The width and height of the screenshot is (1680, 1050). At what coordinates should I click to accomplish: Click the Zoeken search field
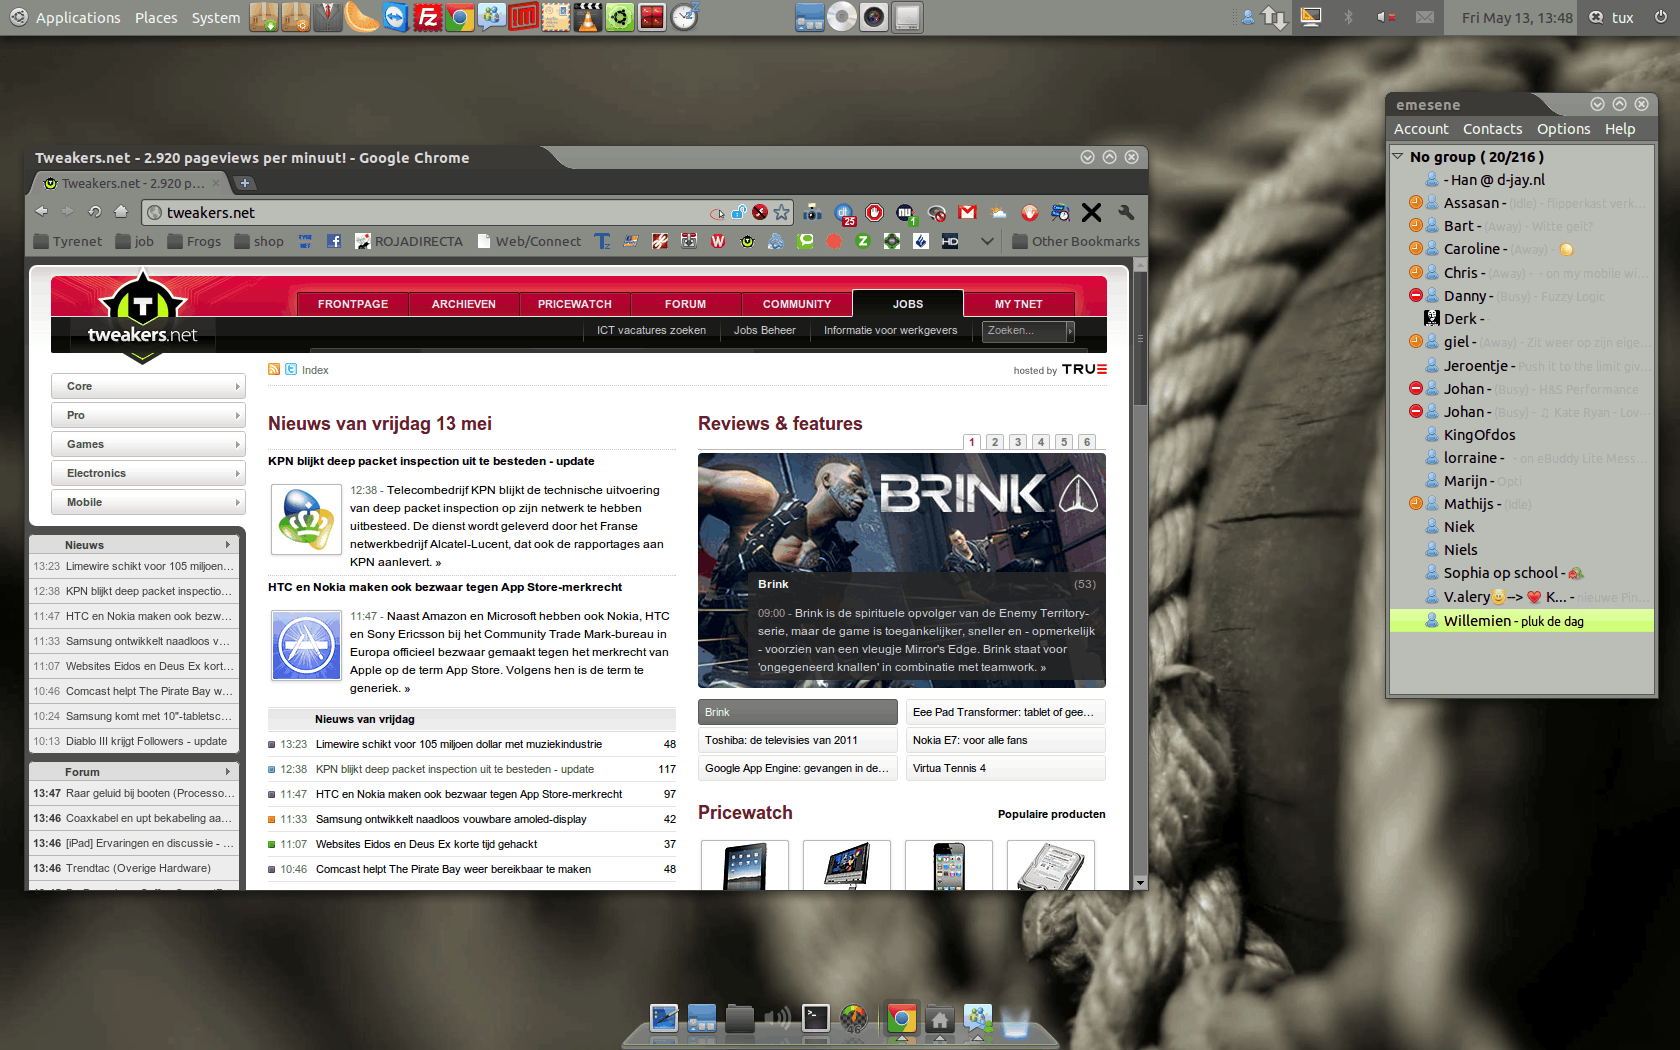(x=1025, y=330)
